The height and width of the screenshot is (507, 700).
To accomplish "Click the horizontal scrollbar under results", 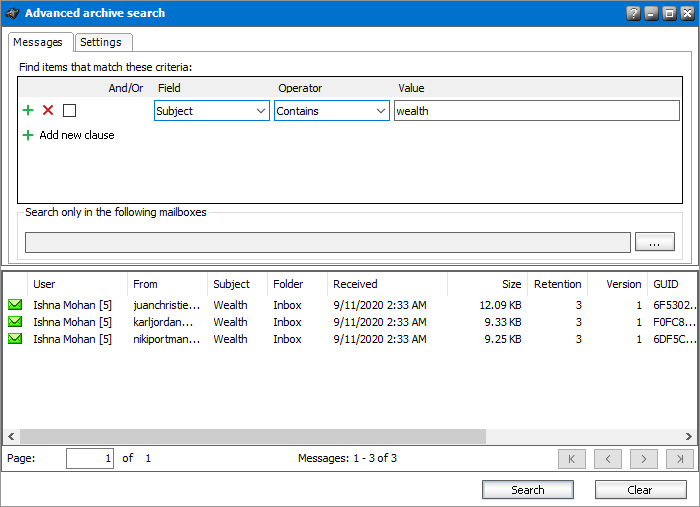I will click(x=250, y=437).
